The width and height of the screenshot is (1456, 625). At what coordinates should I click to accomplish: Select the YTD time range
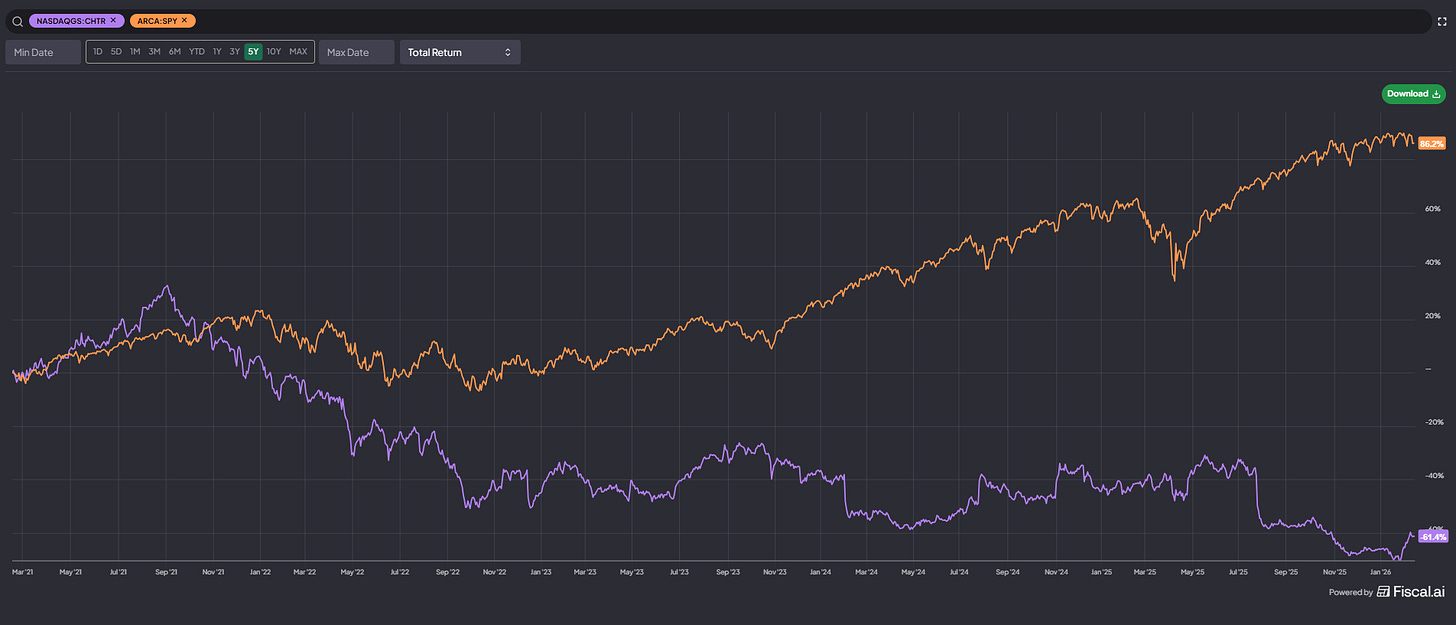pyautogui.click(x=197, y=52)
